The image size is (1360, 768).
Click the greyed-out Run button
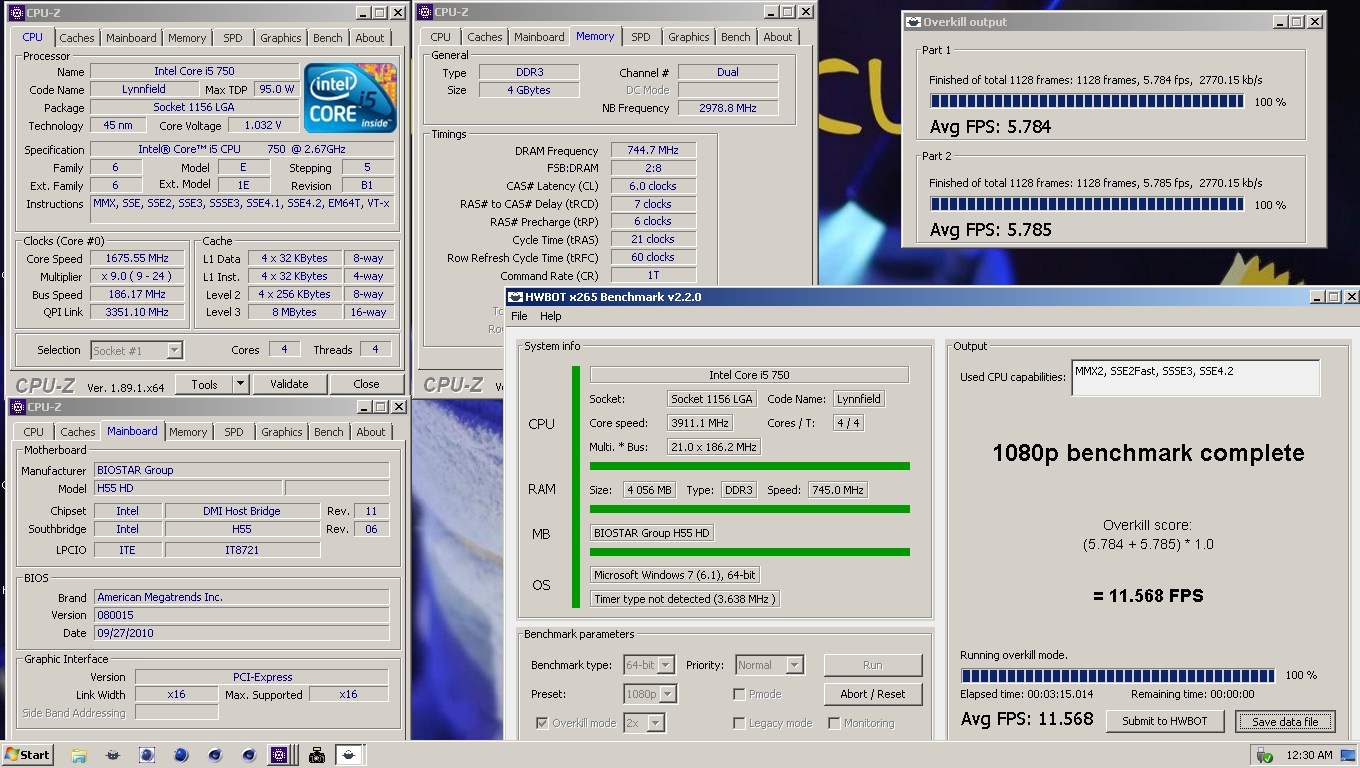coord(873,665)
